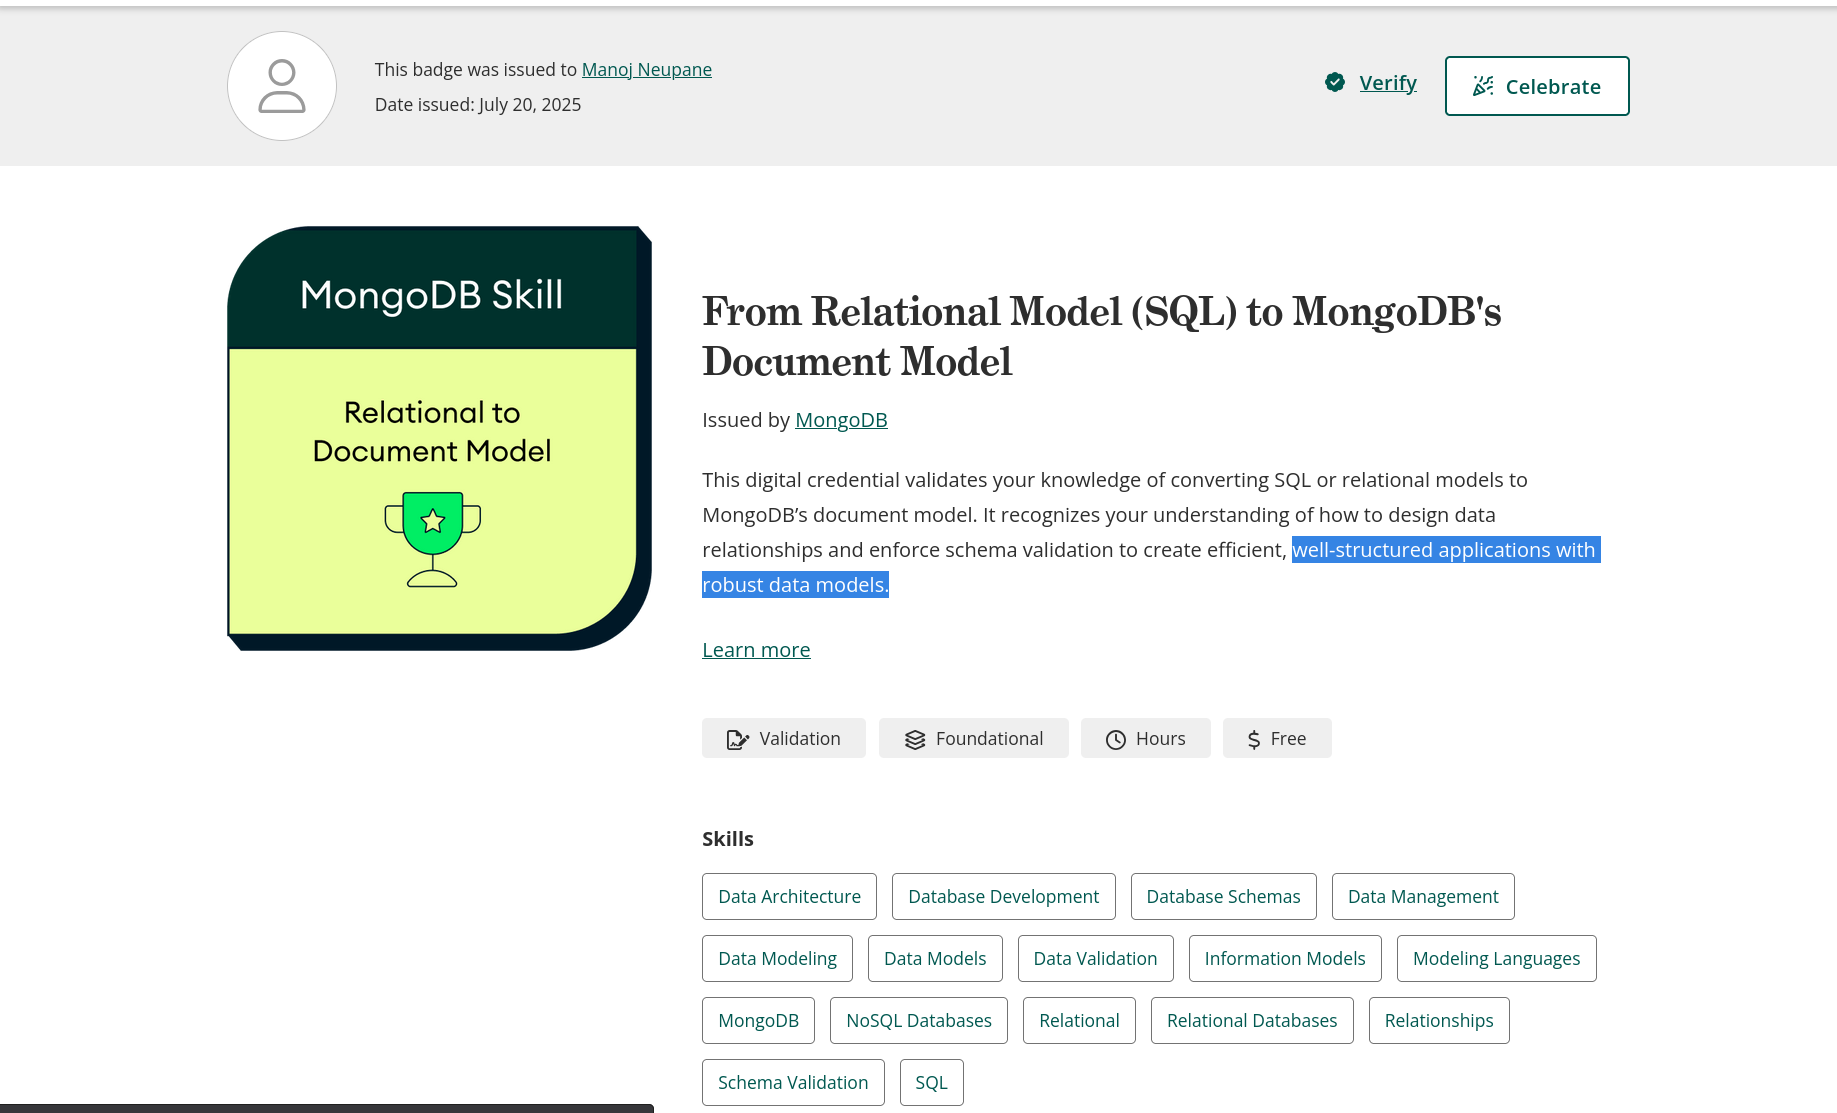This screenshot has width=1837, height=1113.
Task: Click the user avatar profile icon
Action: click(x=282, y=86)
